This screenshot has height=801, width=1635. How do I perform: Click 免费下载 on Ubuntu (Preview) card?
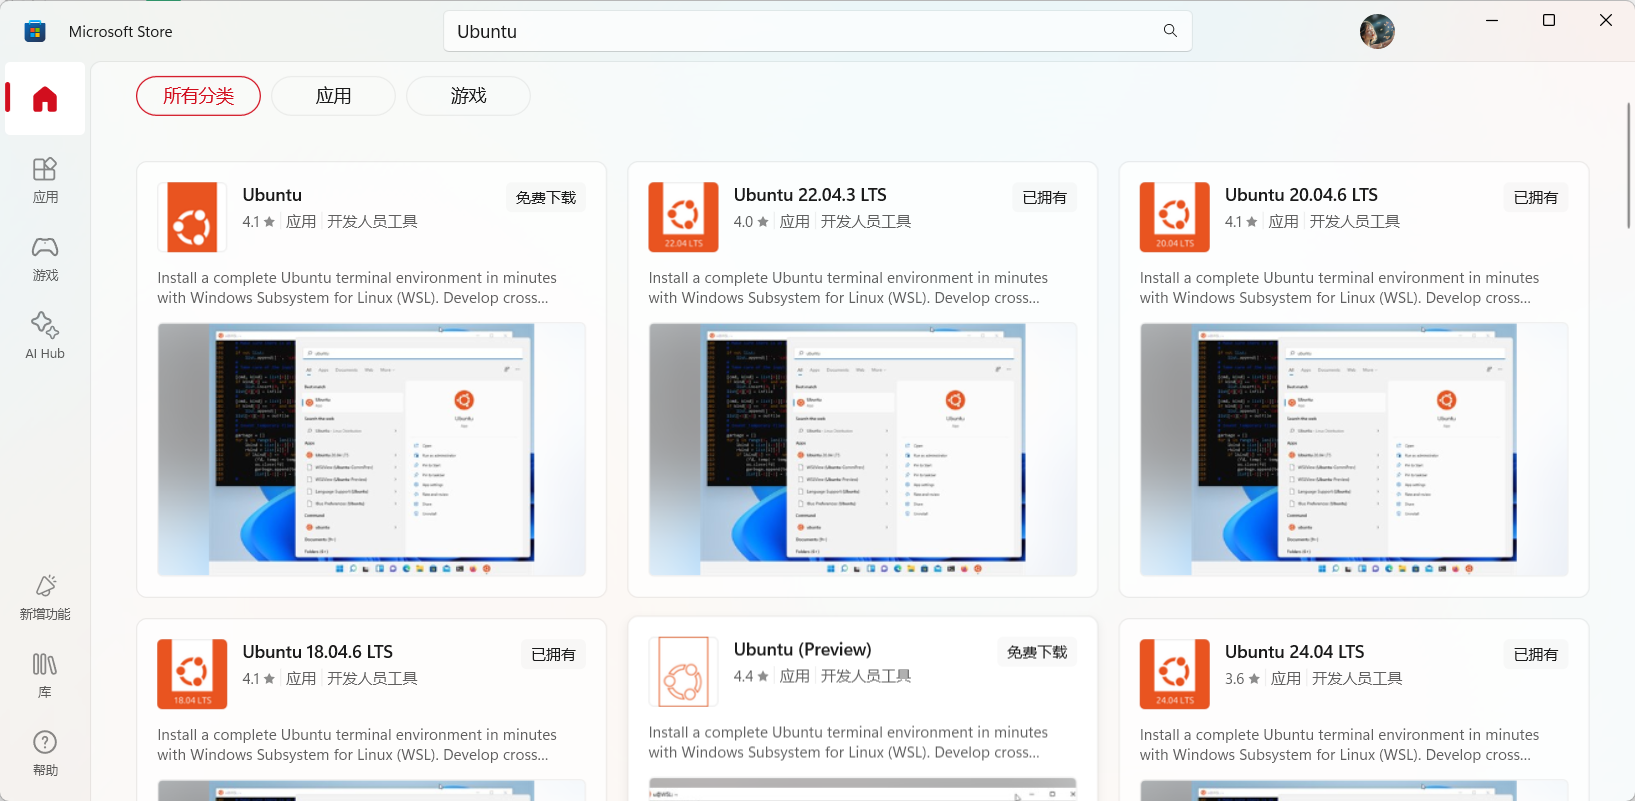click(x=1037, y=653)
